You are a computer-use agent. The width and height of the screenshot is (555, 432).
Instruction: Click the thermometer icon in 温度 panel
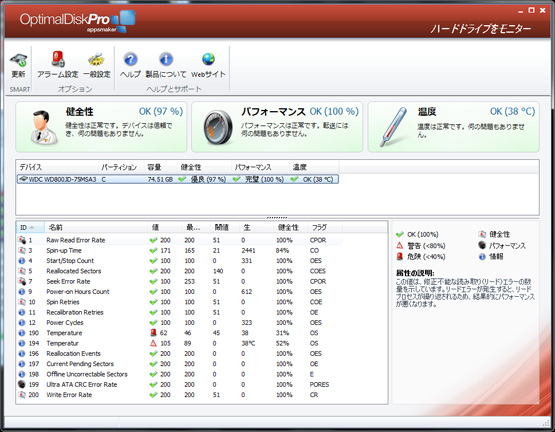pos(393,127)
